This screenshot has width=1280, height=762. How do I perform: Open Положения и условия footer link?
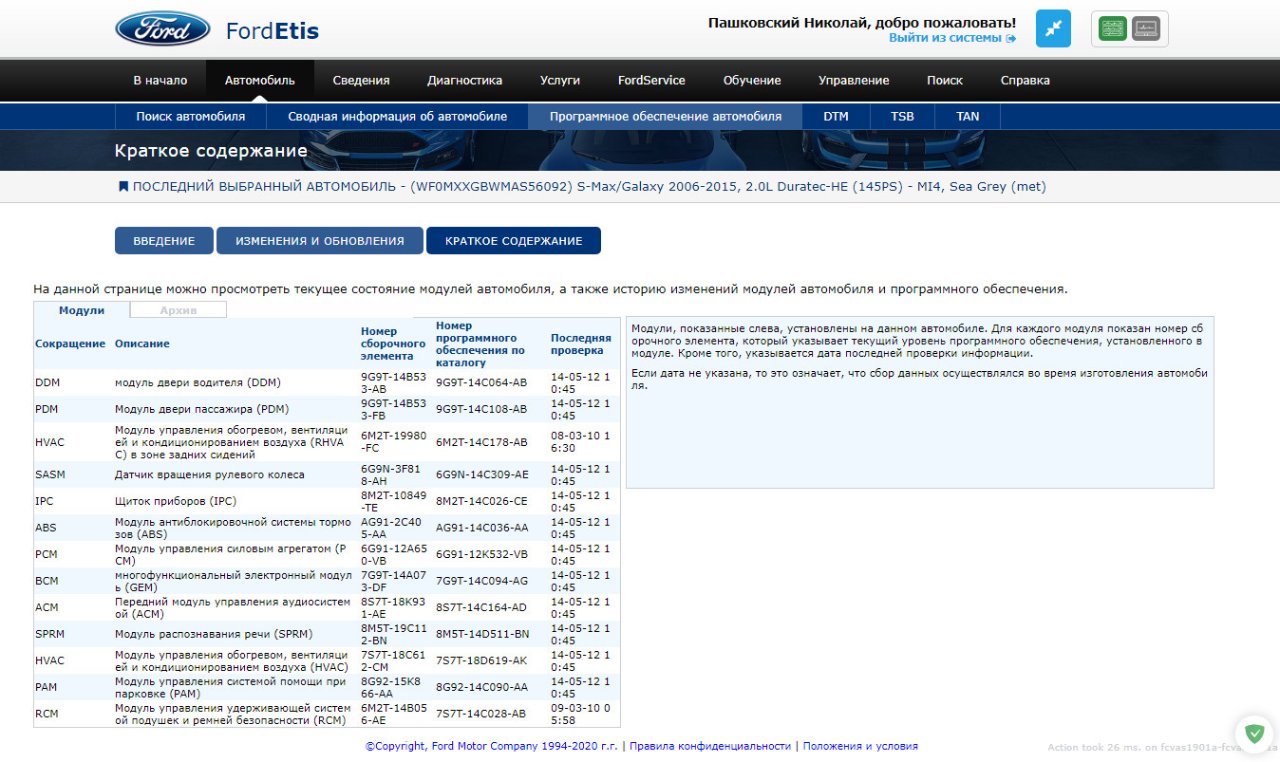(860, 746)
